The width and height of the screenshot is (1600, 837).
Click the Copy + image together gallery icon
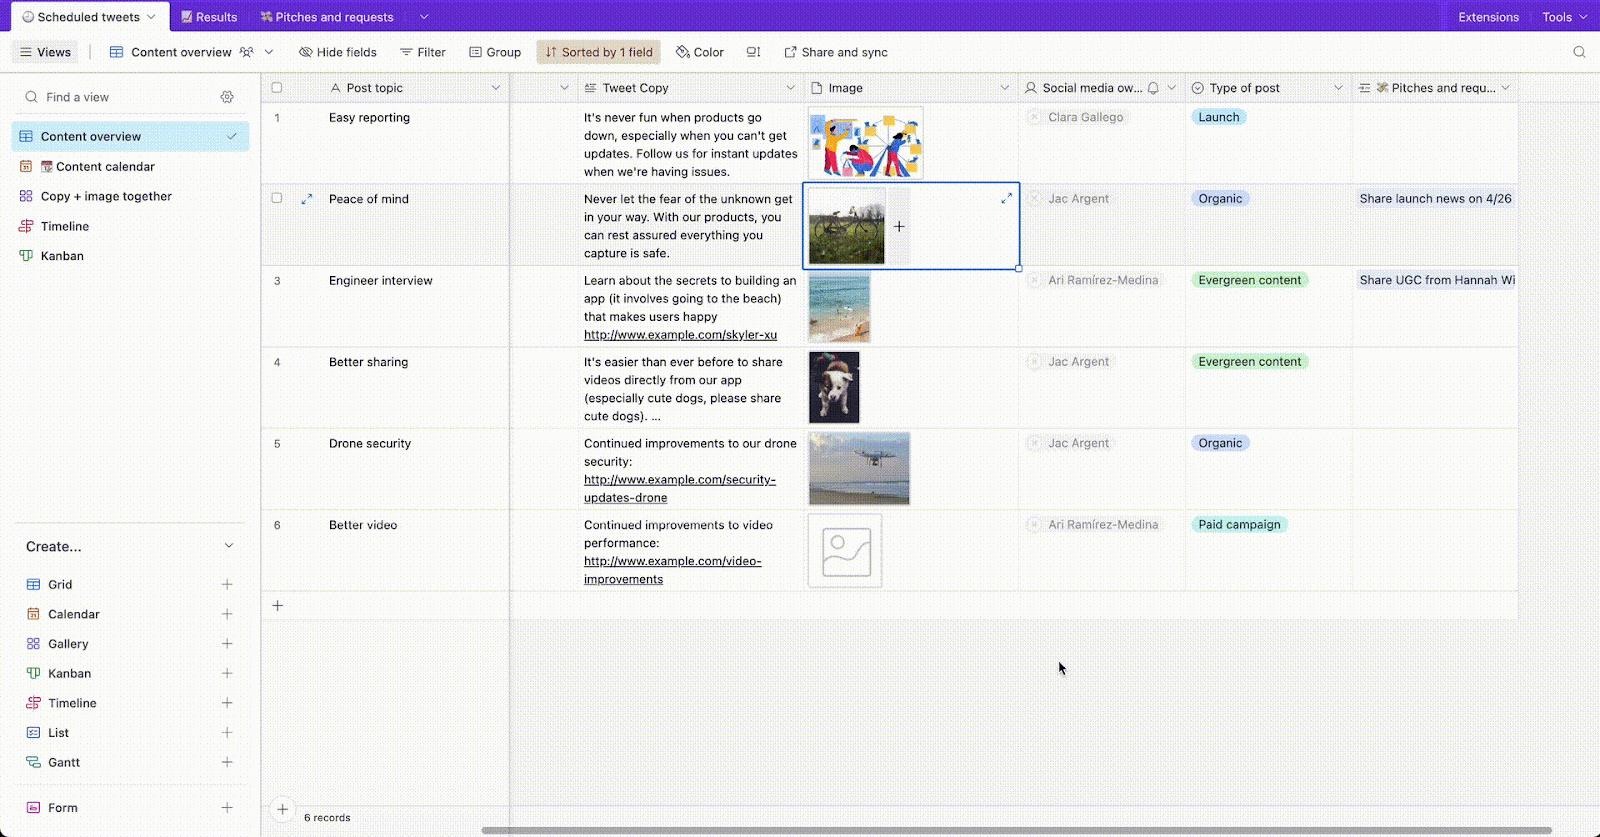coord(26,196)
